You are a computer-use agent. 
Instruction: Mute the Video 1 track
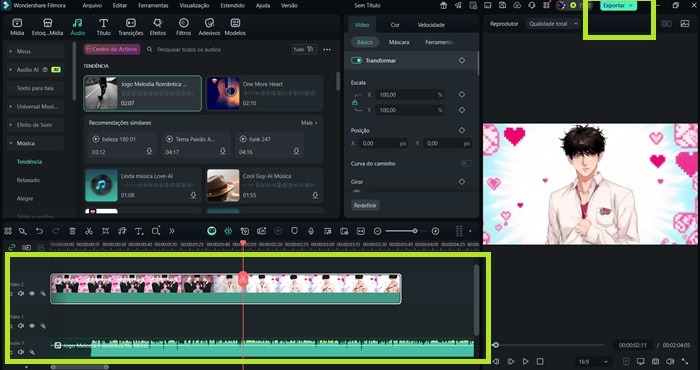pyautogui.click(x=21, y=326)
